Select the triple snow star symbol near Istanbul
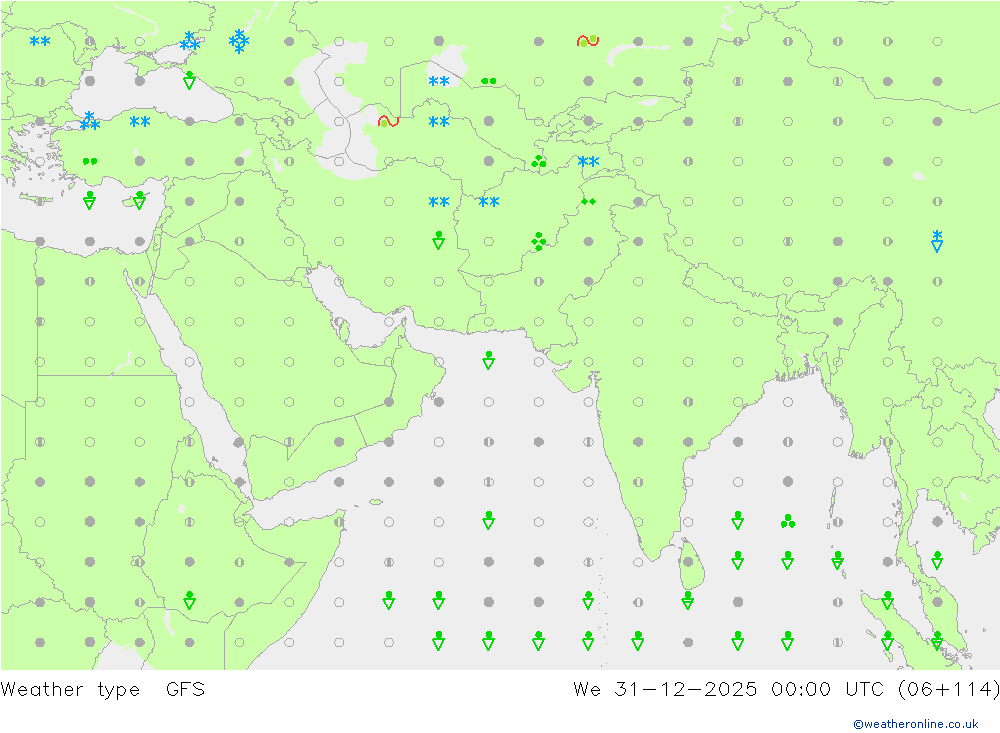Viewport: 1000px width, 733px height. (90, 121)
